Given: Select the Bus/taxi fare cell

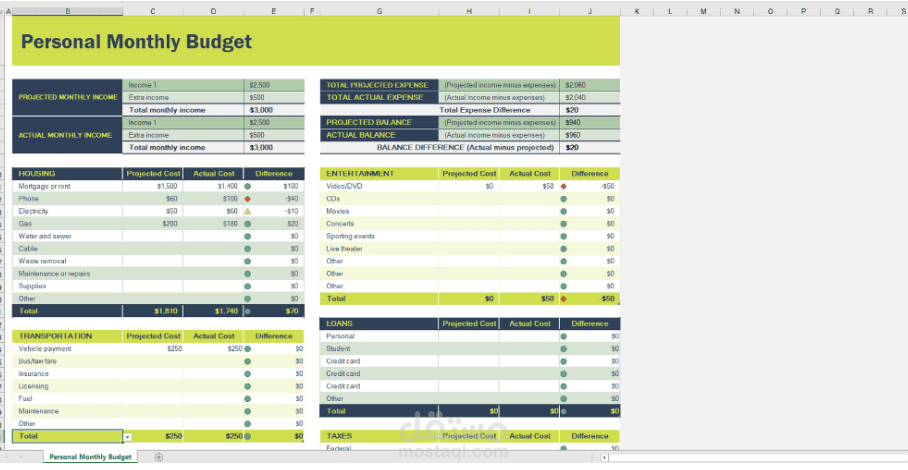Looking at the screenshot, I should pyautogui.click(x=68, y=361).
